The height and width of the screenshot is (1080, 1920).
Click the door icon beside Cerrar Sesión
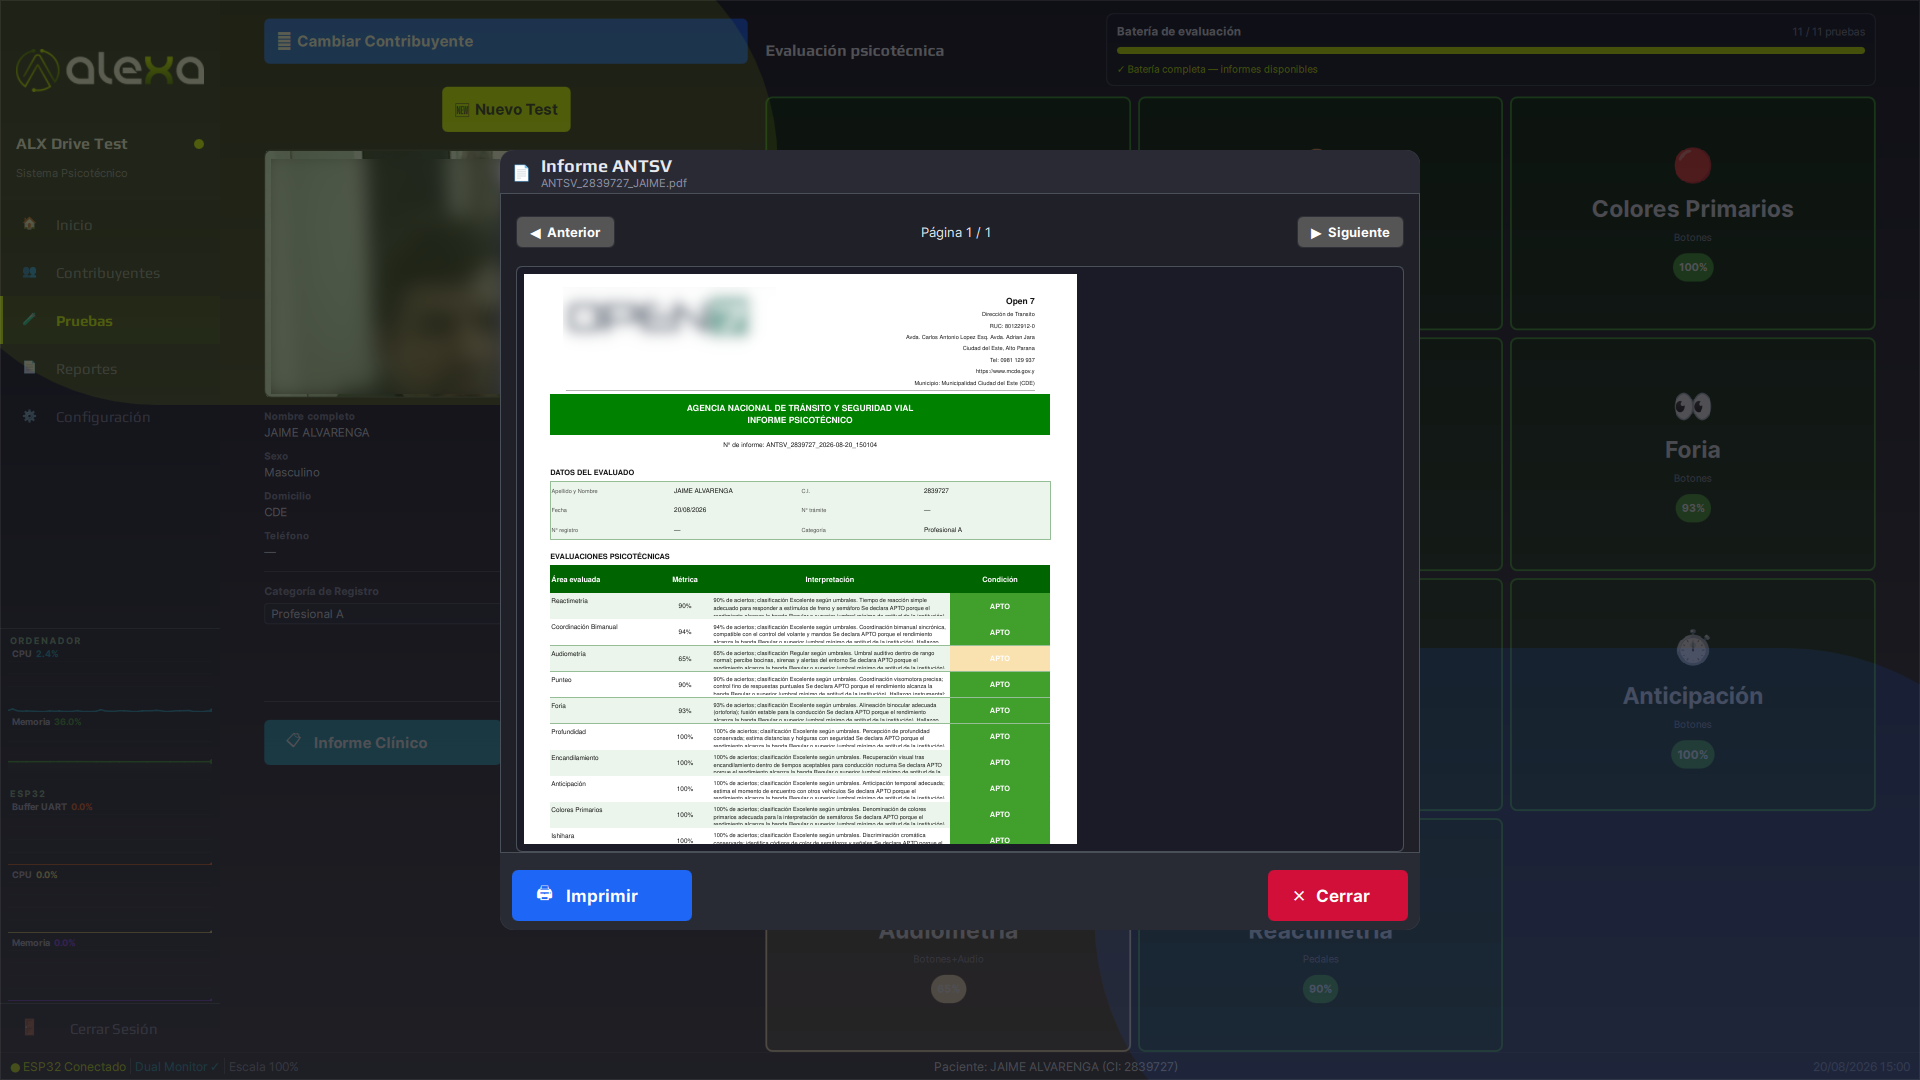click(x=30, y=1028)
